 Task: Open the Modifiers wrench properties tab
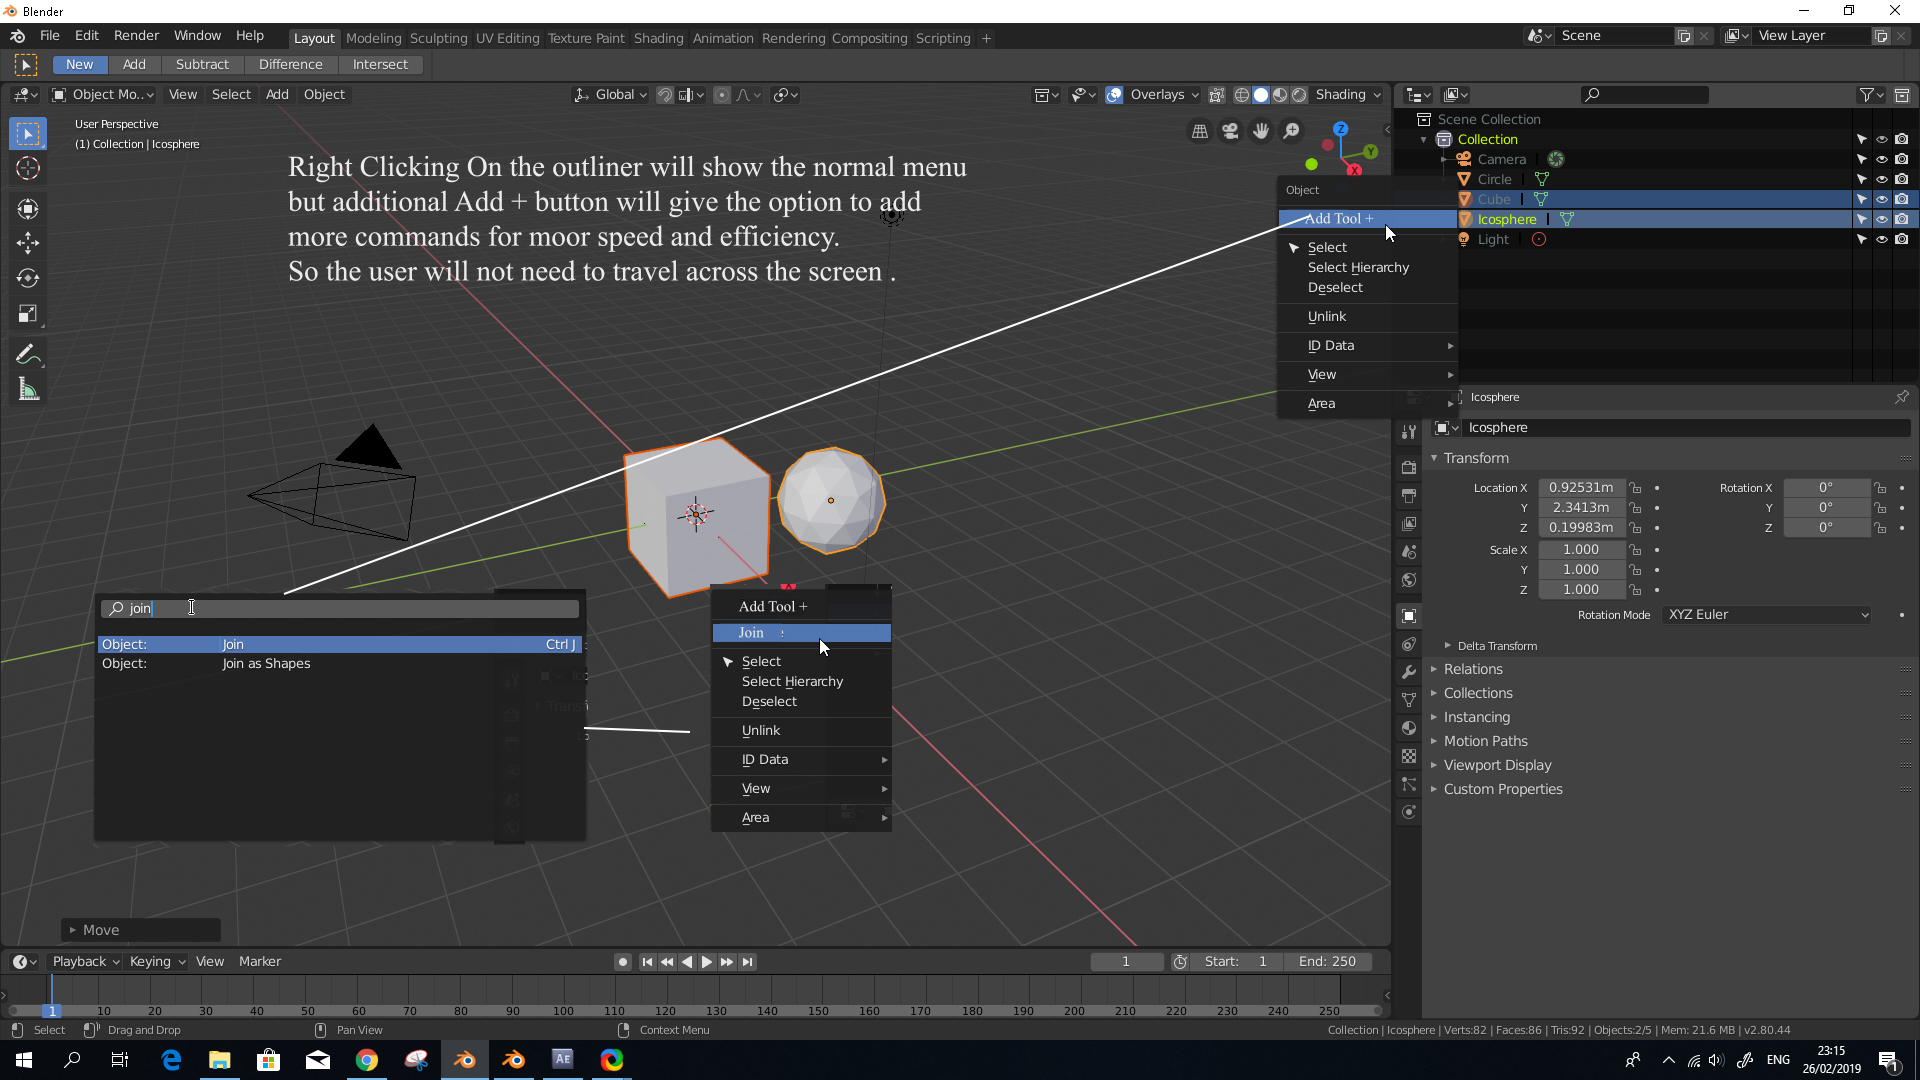tap(1409, 672)
